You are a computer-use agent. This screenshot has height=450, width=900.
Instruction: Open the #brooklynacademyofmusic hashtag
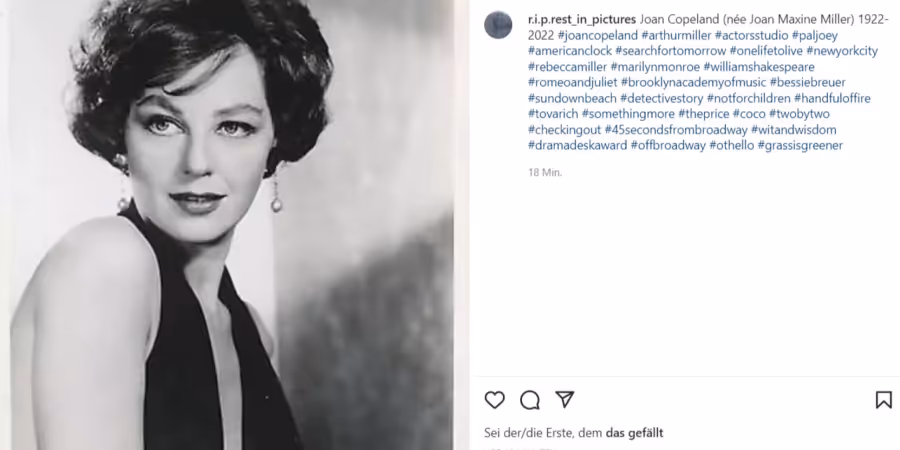tap(693, 83)
